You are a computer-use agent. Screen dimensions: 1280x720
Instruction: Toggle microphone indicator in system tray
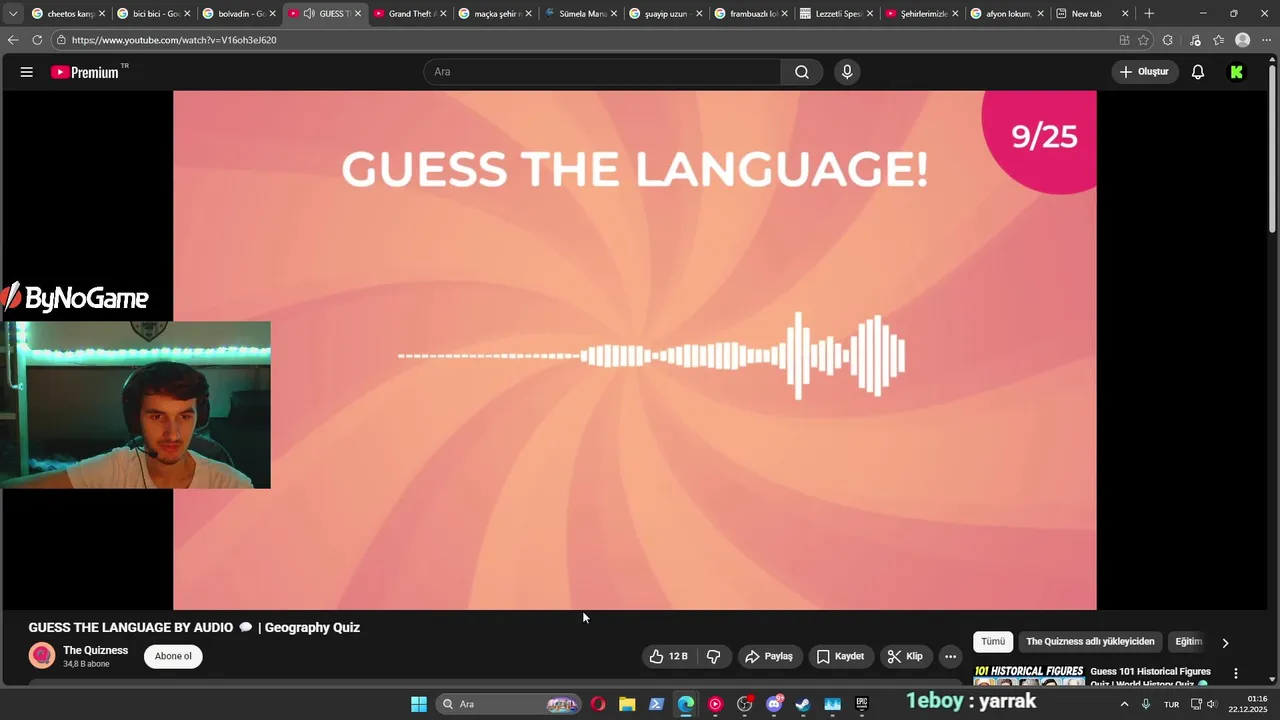(x=1146, y=704)
